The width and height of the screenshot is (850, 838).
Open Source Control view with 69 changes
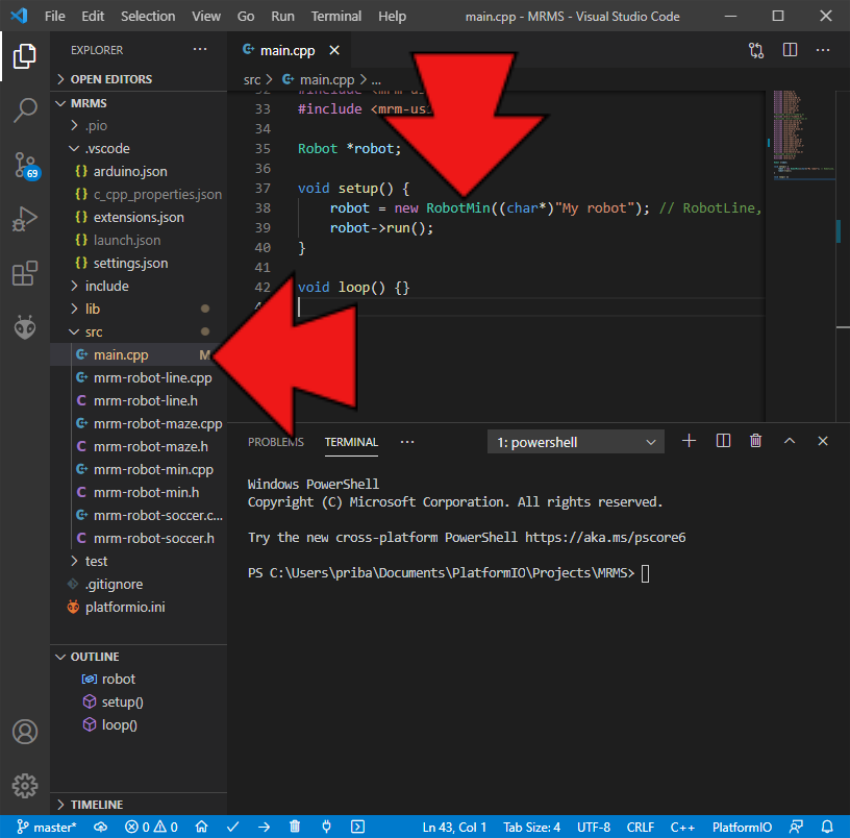pyautogui.click(x=25, y=165)
